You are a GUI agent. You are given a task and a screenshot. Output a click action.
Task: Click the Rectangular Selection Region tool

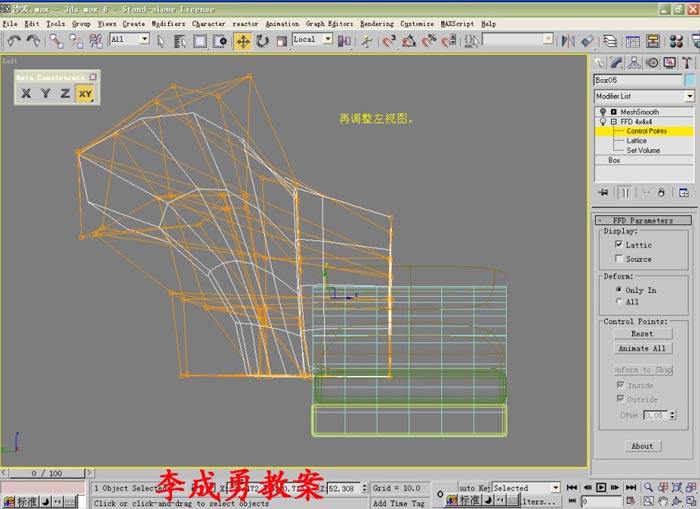pos(200,42)
